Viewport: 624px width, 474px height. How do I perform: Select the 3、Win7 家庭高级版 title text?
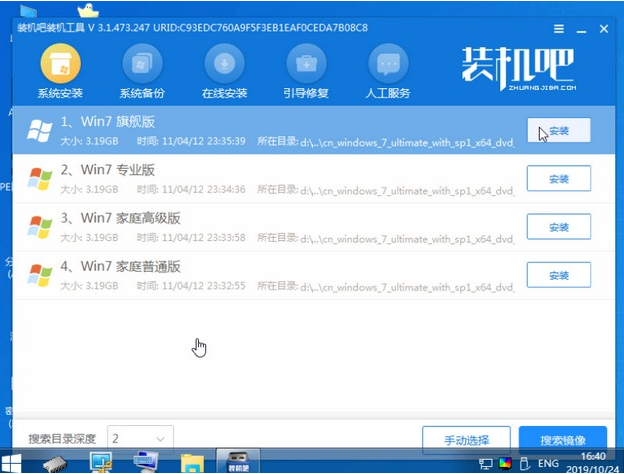coord(120,218)
